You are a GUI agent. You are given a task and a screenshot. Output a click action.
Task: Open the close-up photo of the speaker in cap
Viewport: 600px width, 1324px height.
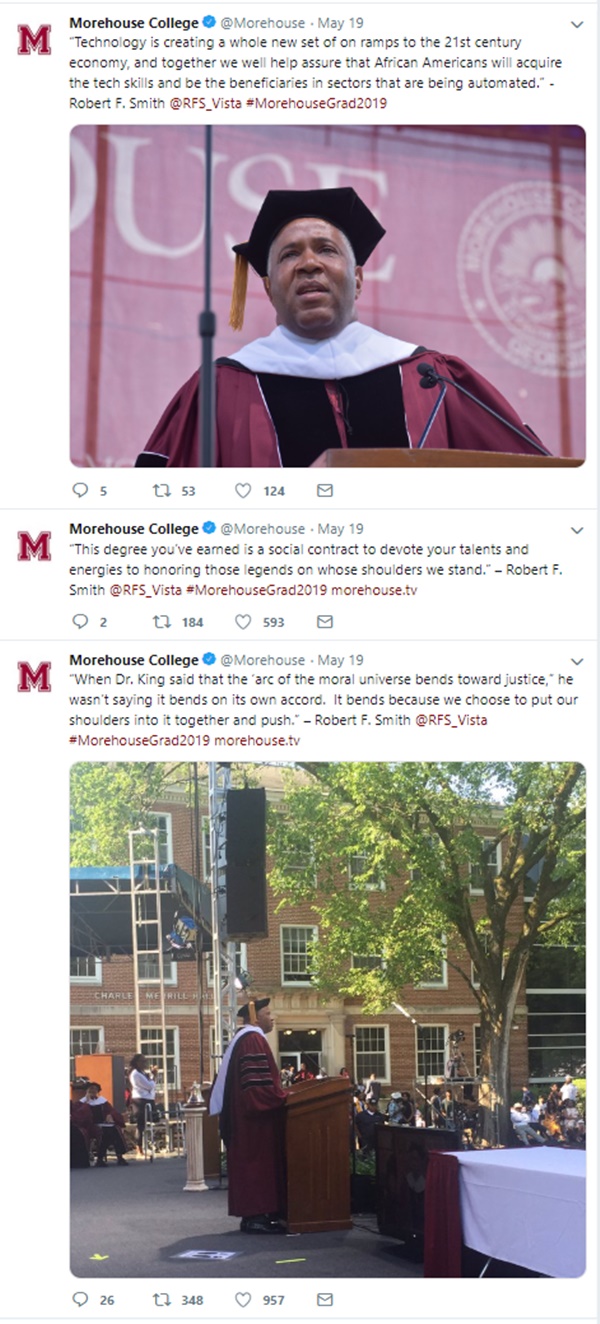pos(327,295)
